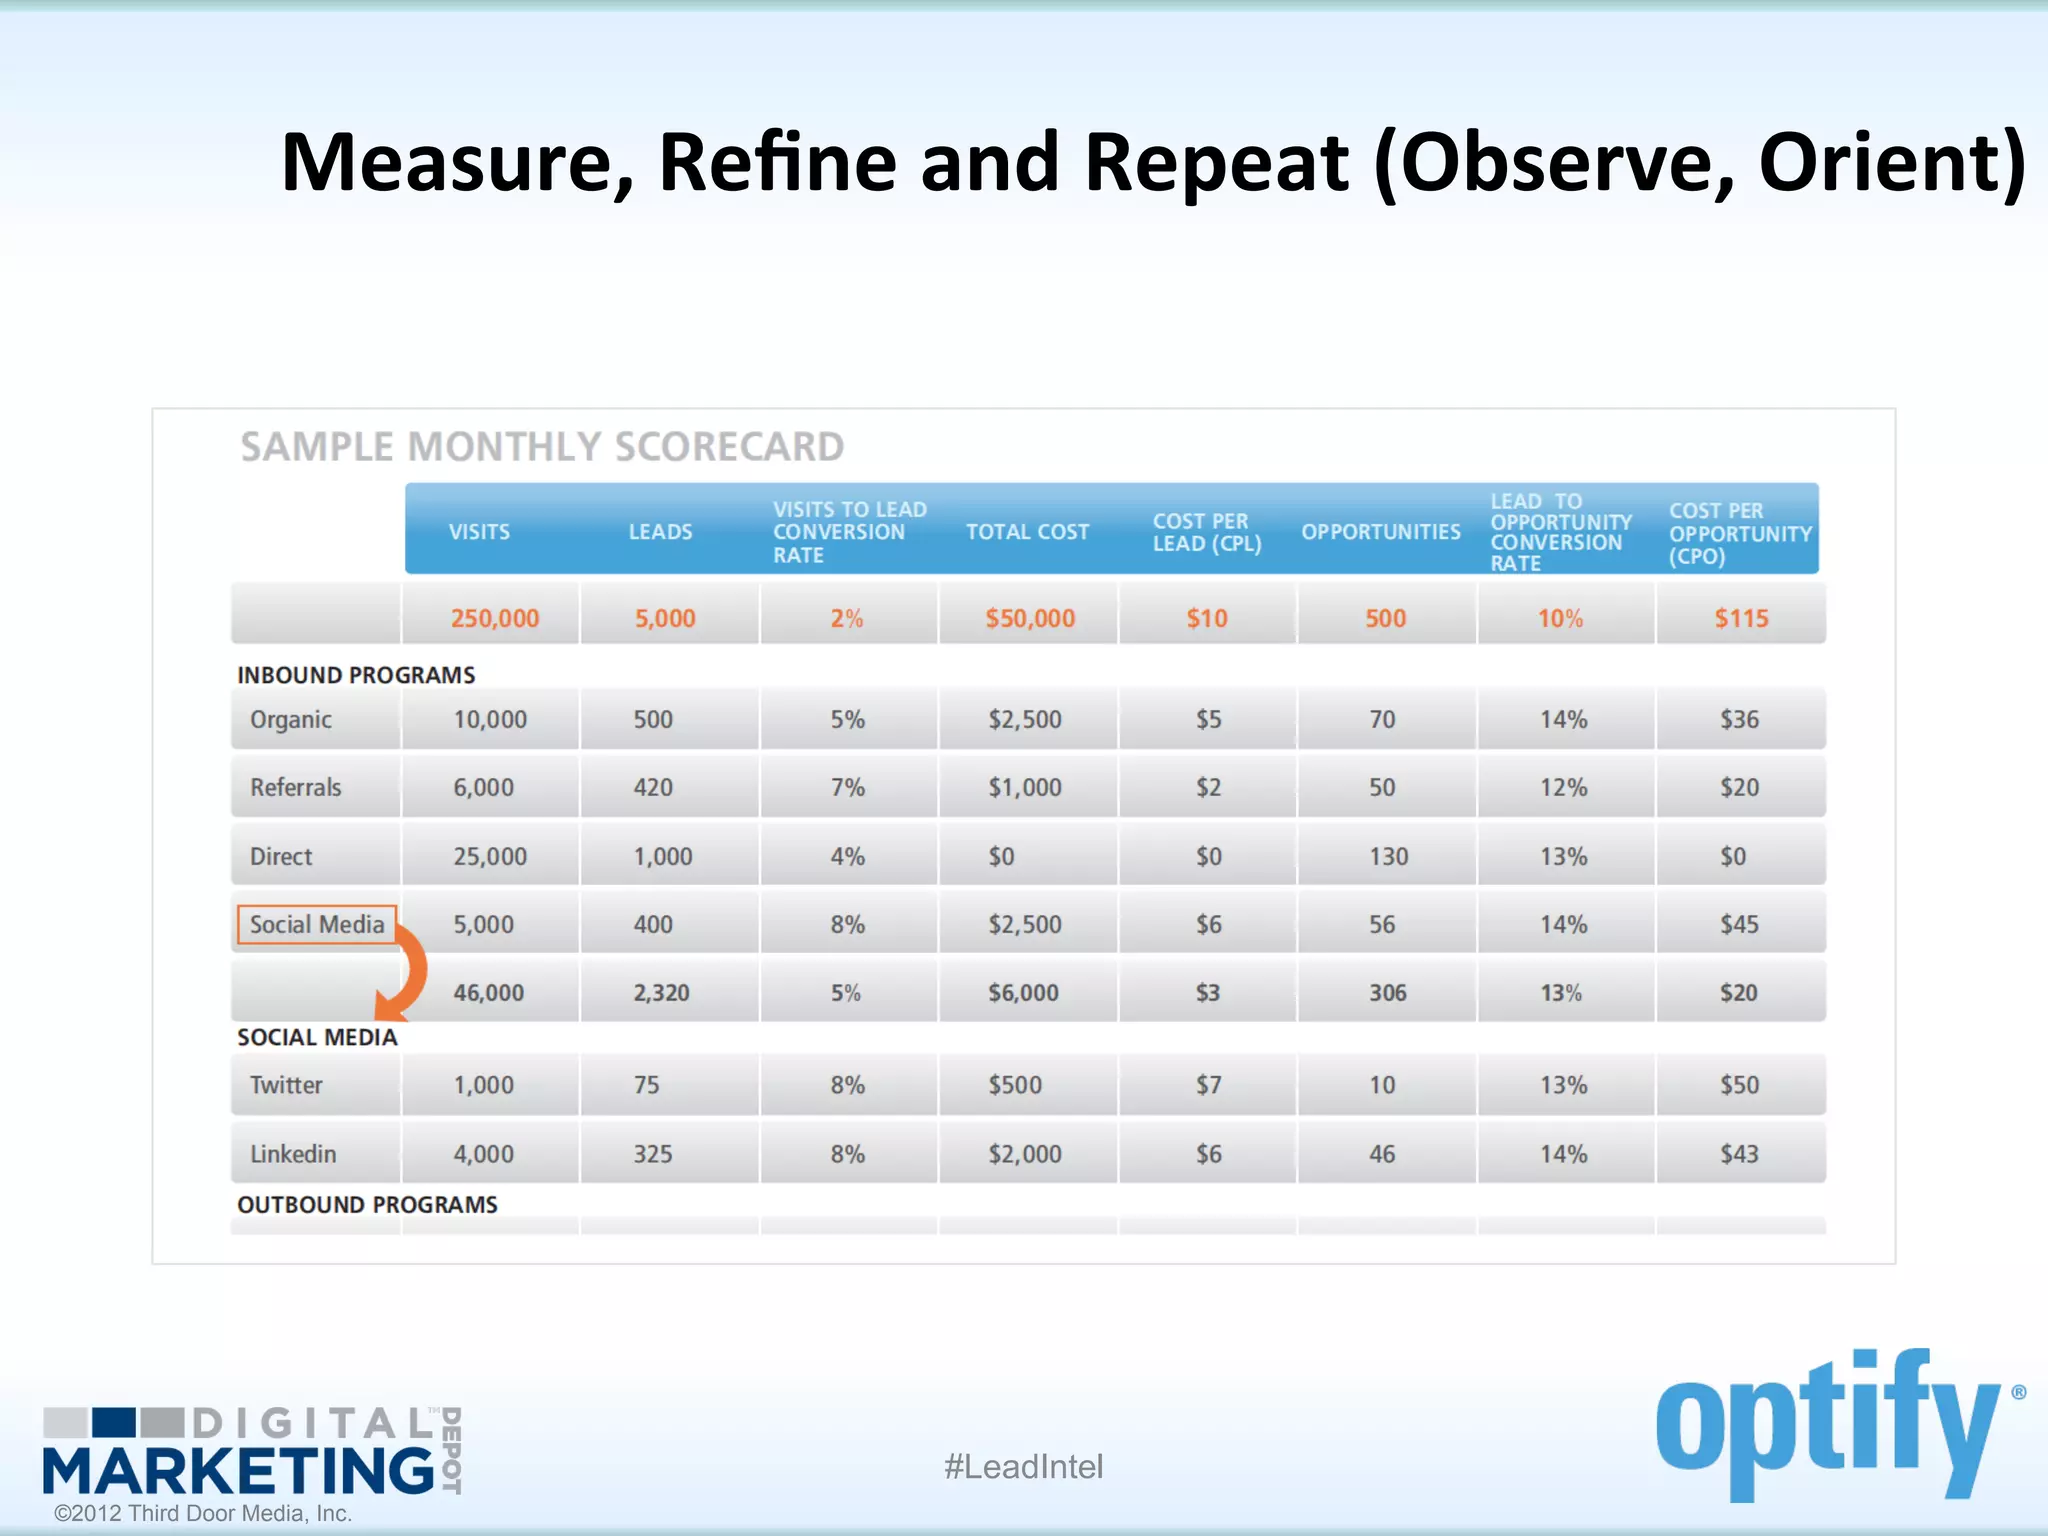Select the Linkedin row label

pos(293,1154)
